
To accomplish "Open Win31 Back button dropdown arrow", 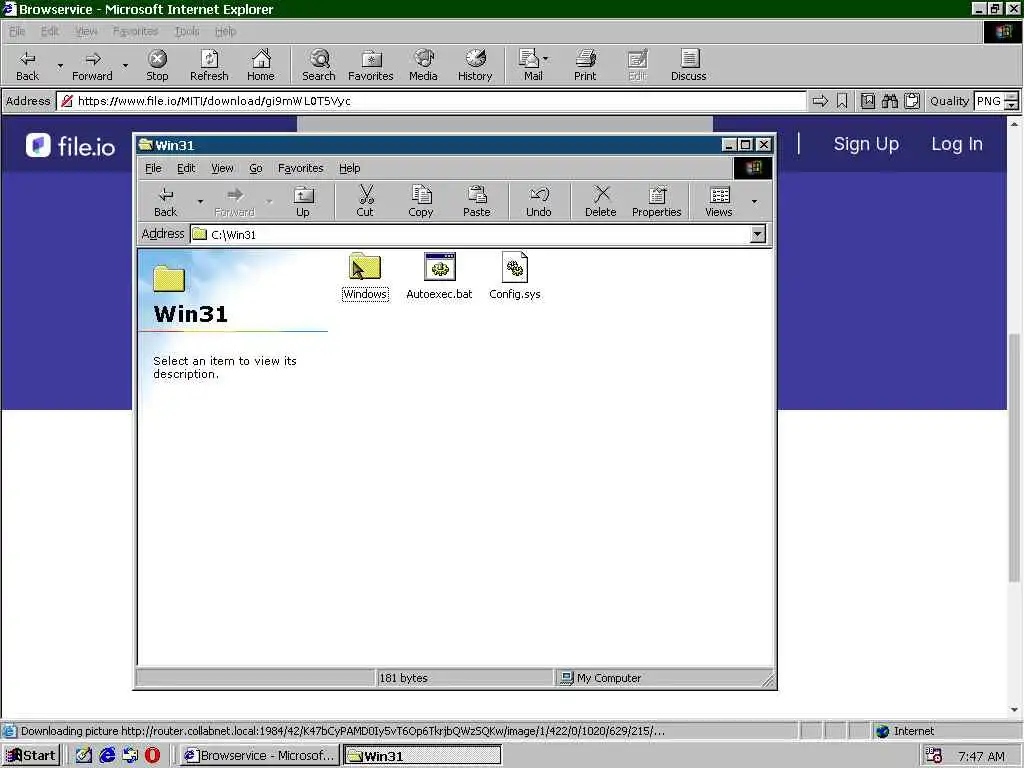I will coord(200,201).
